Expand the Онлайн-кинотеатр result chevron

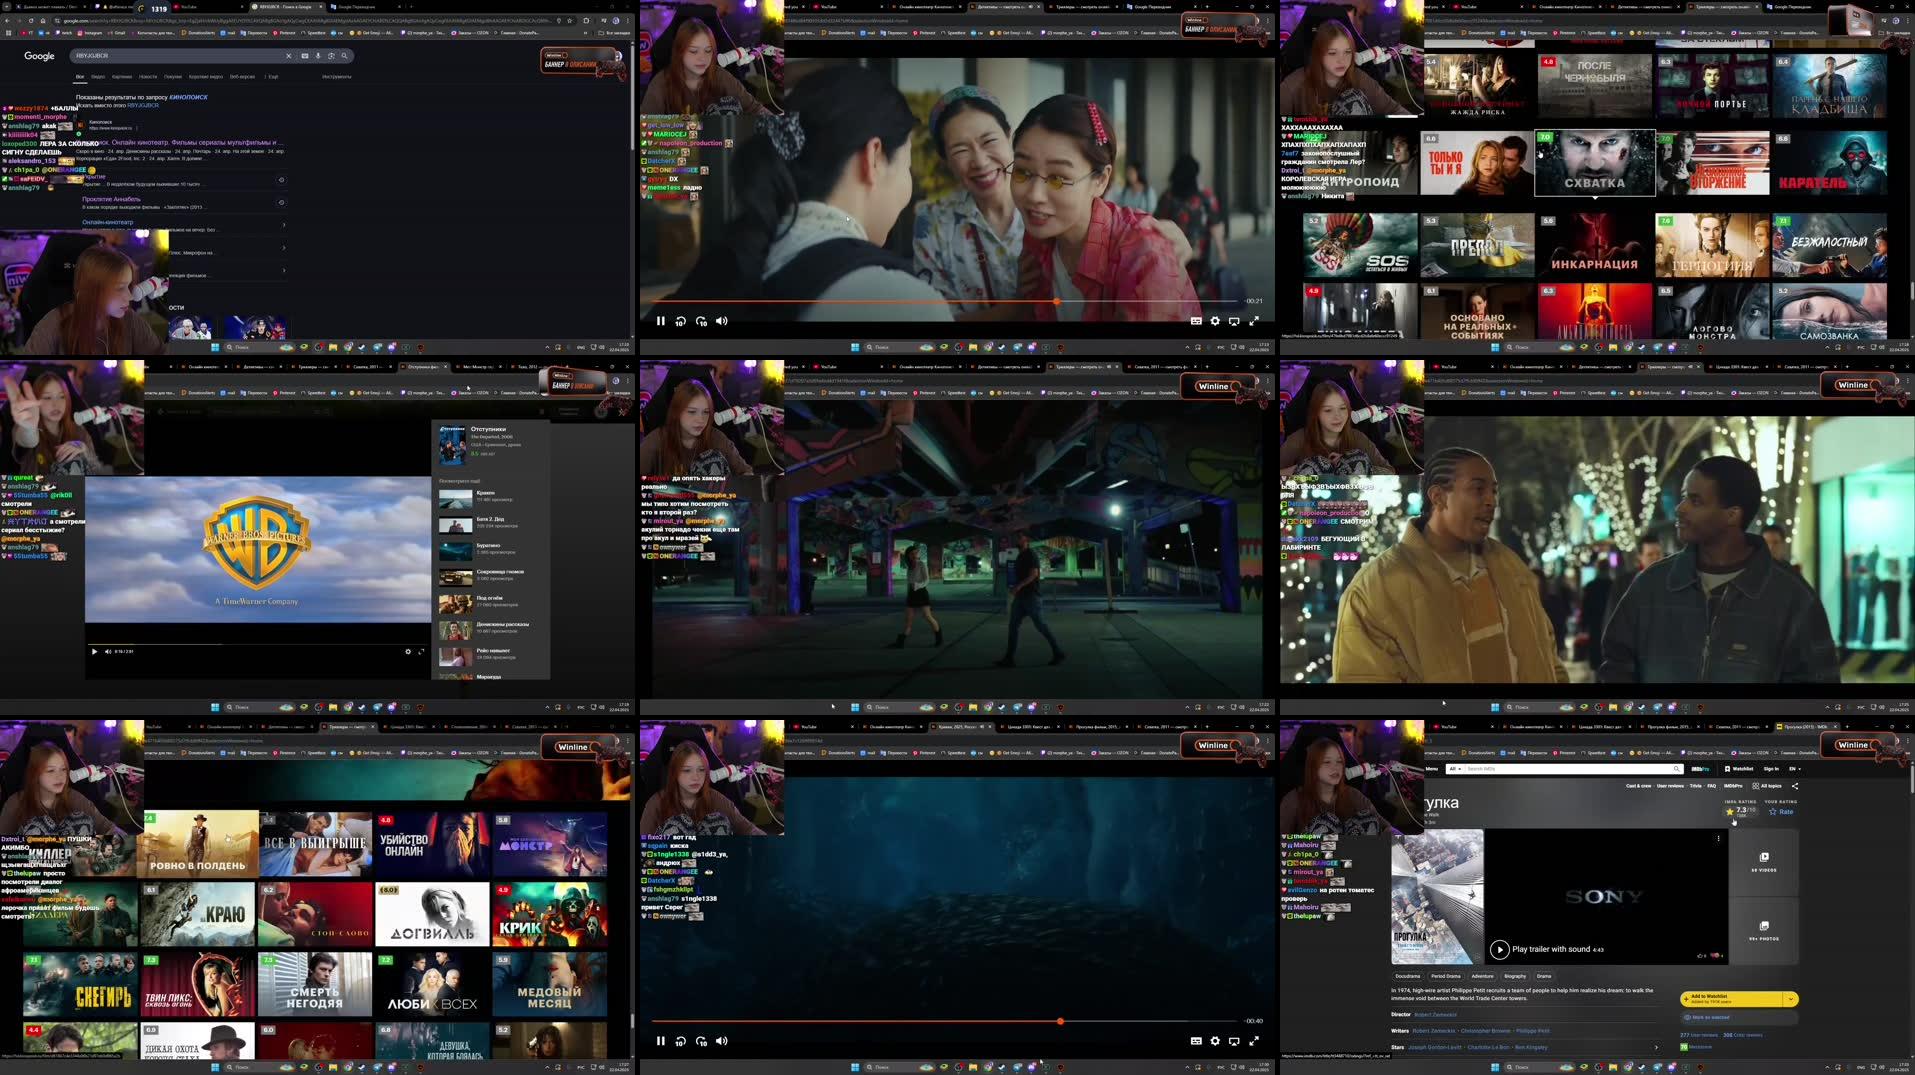284,225
